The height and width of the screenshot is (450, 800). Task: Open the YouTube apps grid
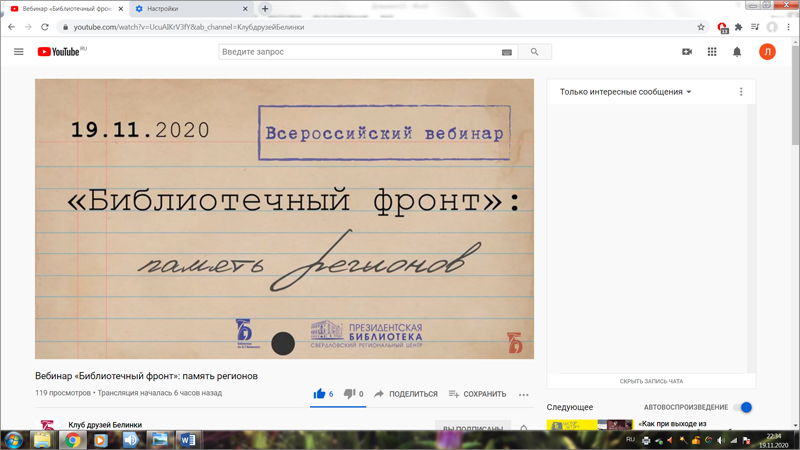pyautogui.click(x=712, y=52)
